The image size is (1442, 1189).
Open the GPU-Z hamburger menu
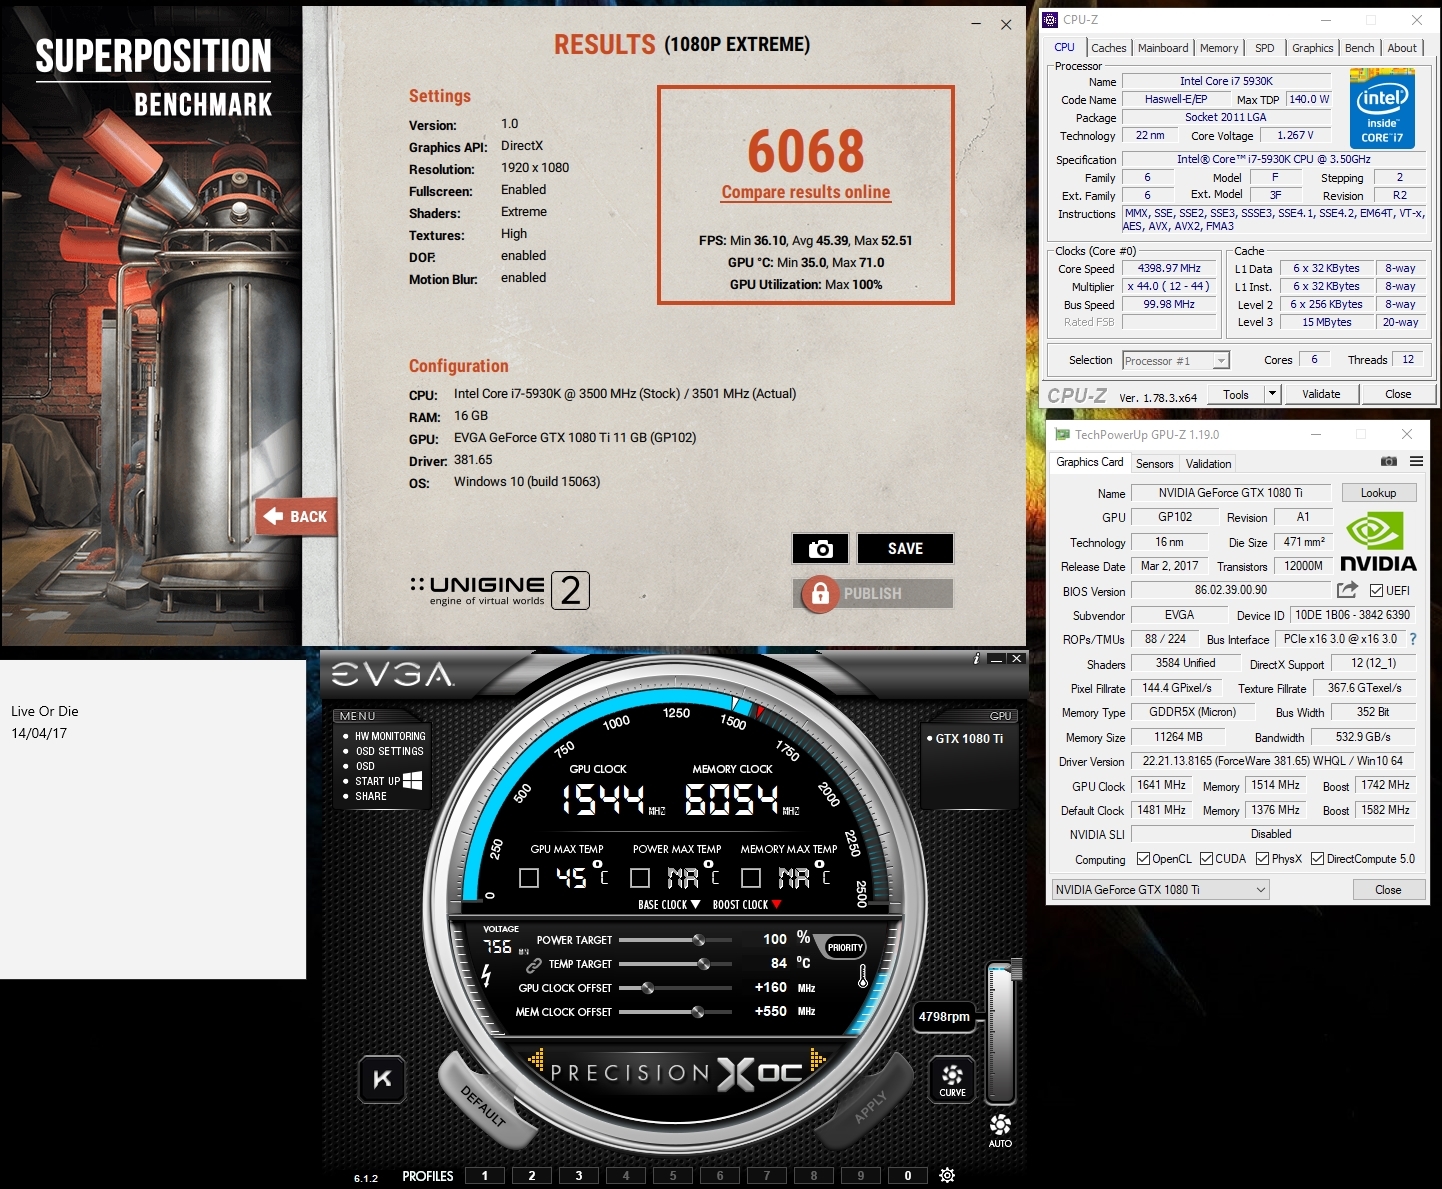coord(1416,462)
